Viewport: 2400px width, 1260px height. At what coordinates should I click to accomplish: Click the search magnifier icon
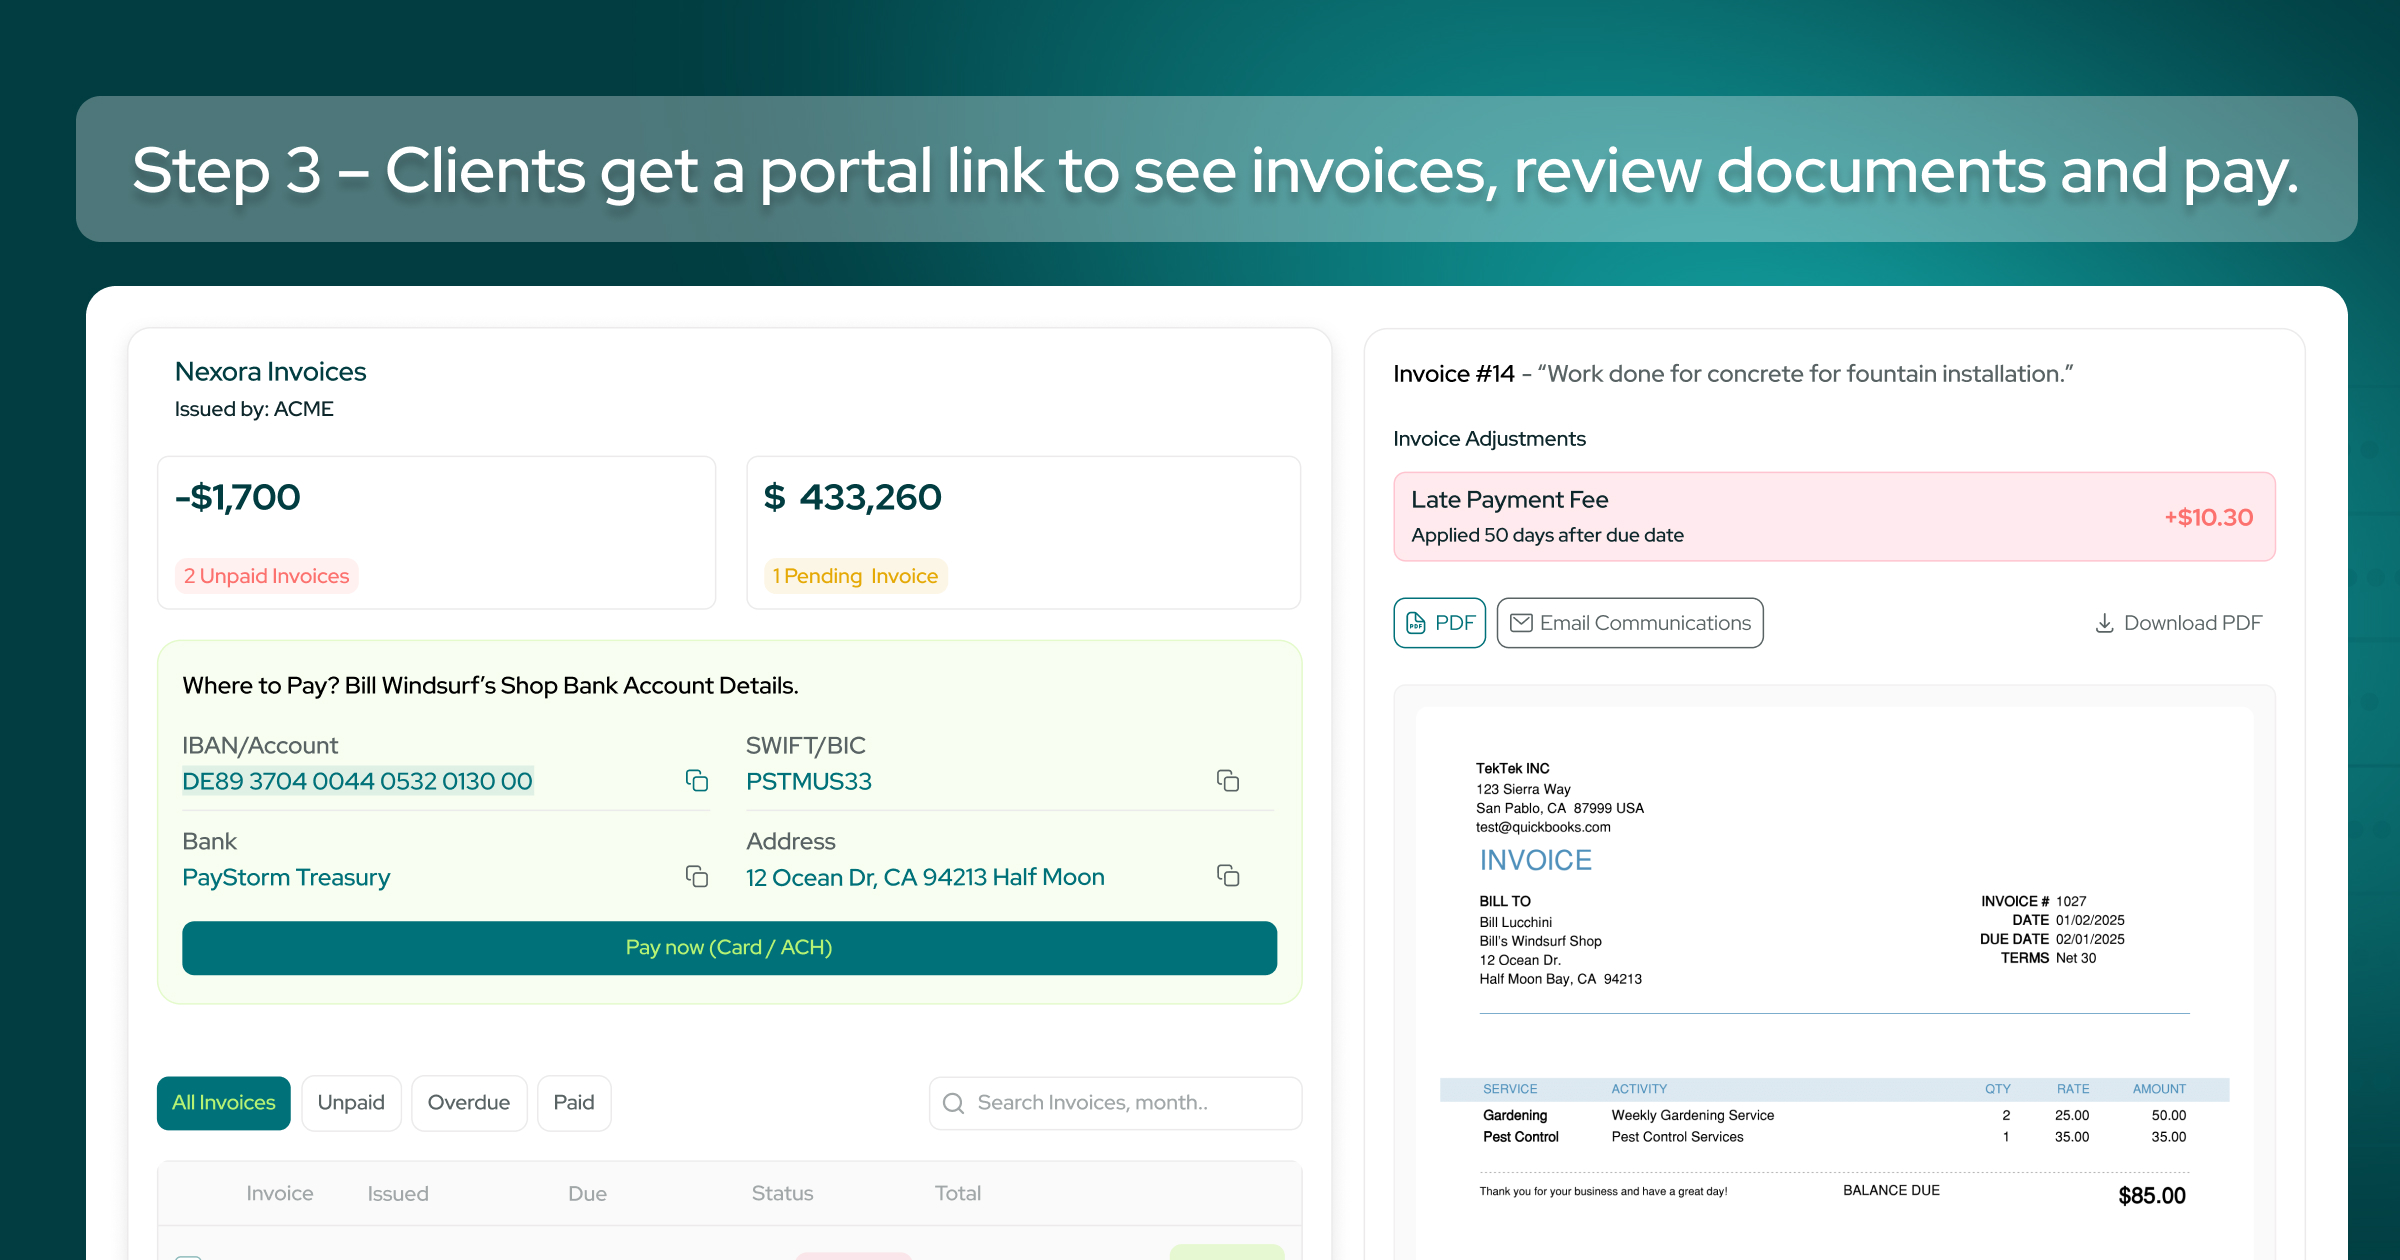pos(953,1102)
